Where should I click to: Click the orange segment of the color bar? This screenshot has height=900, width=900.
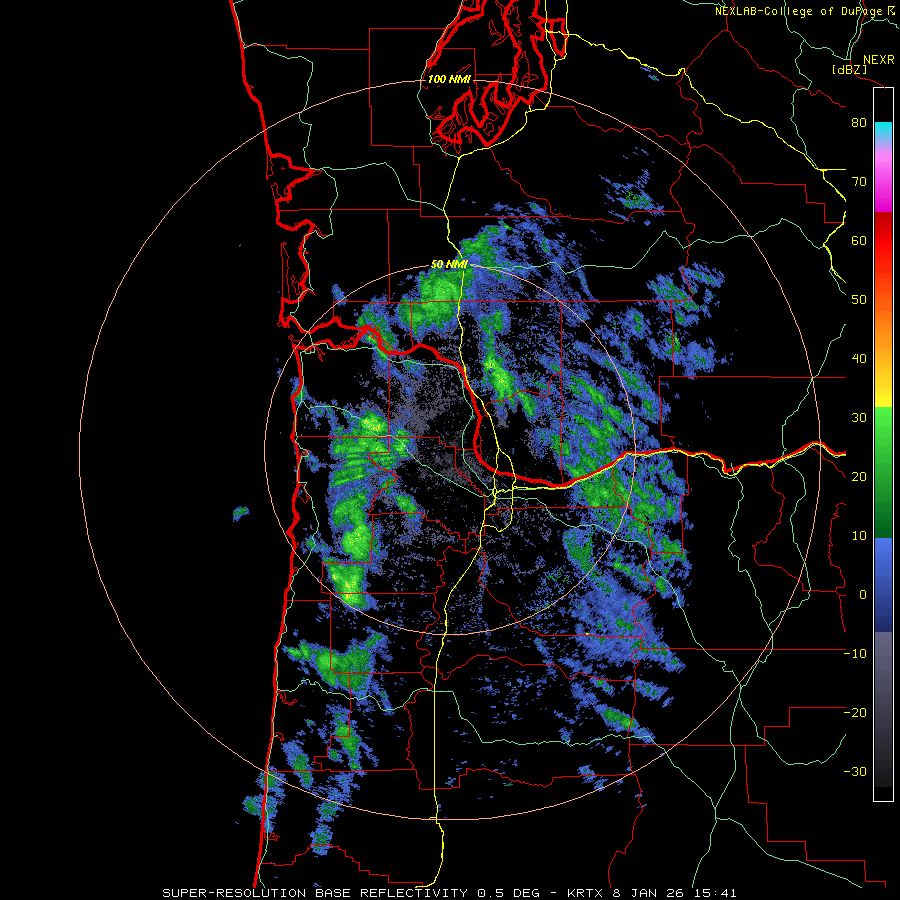point(883,327)
